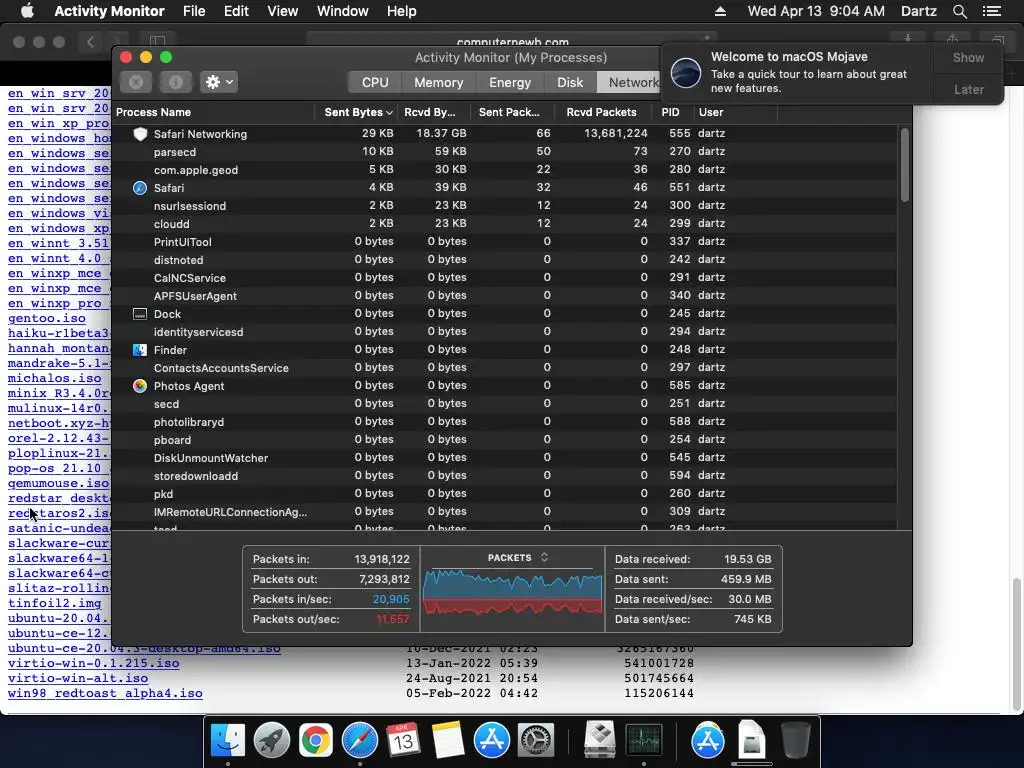This screenshot has height=768, width=1024.
Task: Sort by Rcvd Packets column header
Action: (x=603, y=112)
